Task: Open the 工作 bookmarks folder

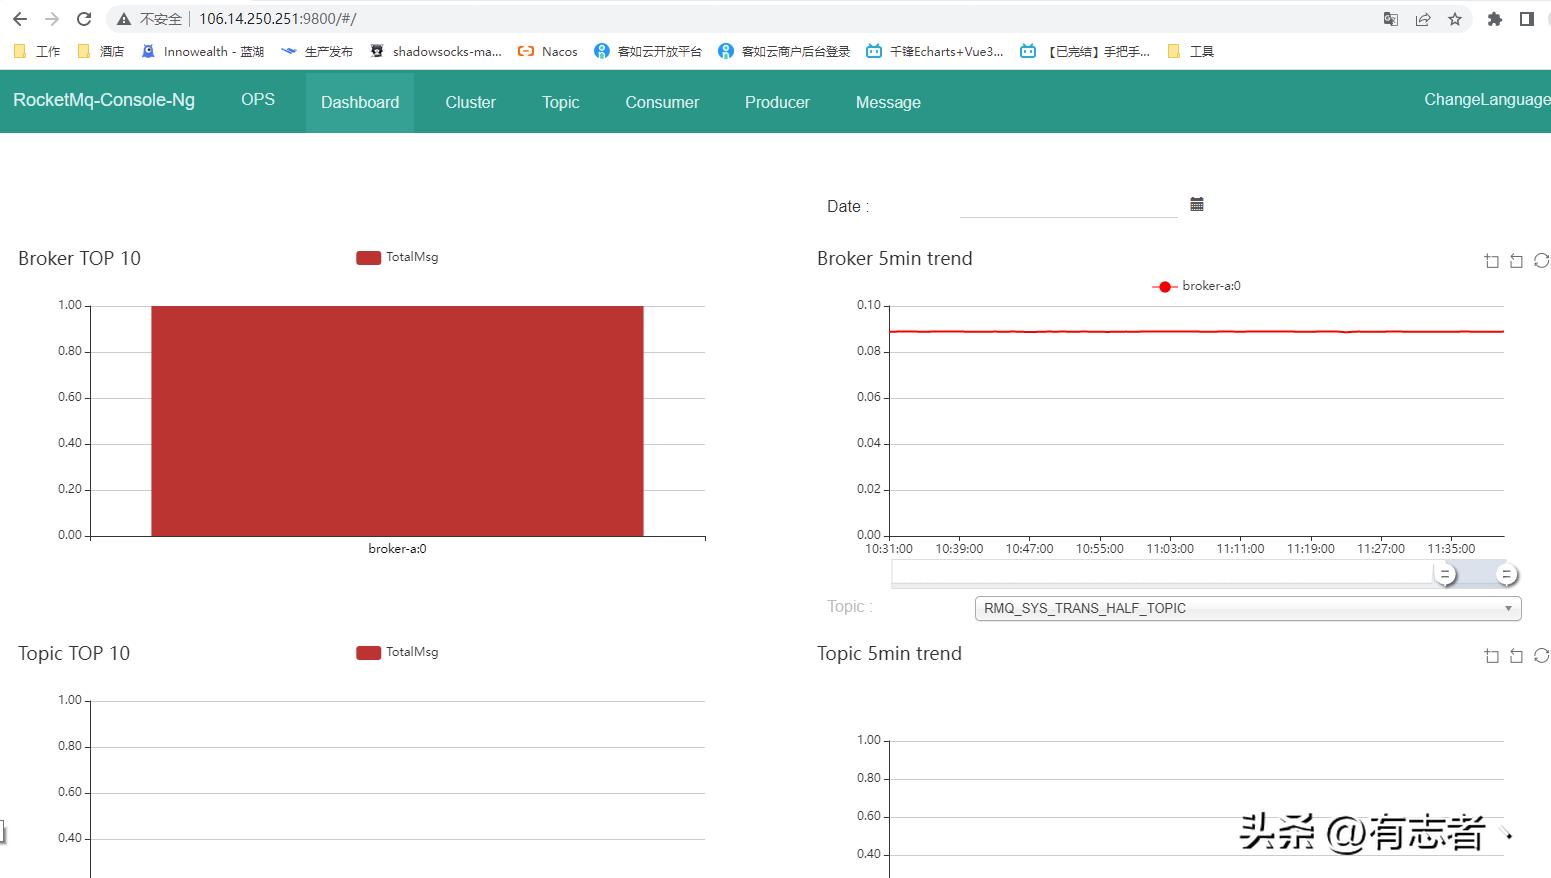Action: (x=38, y=51)
